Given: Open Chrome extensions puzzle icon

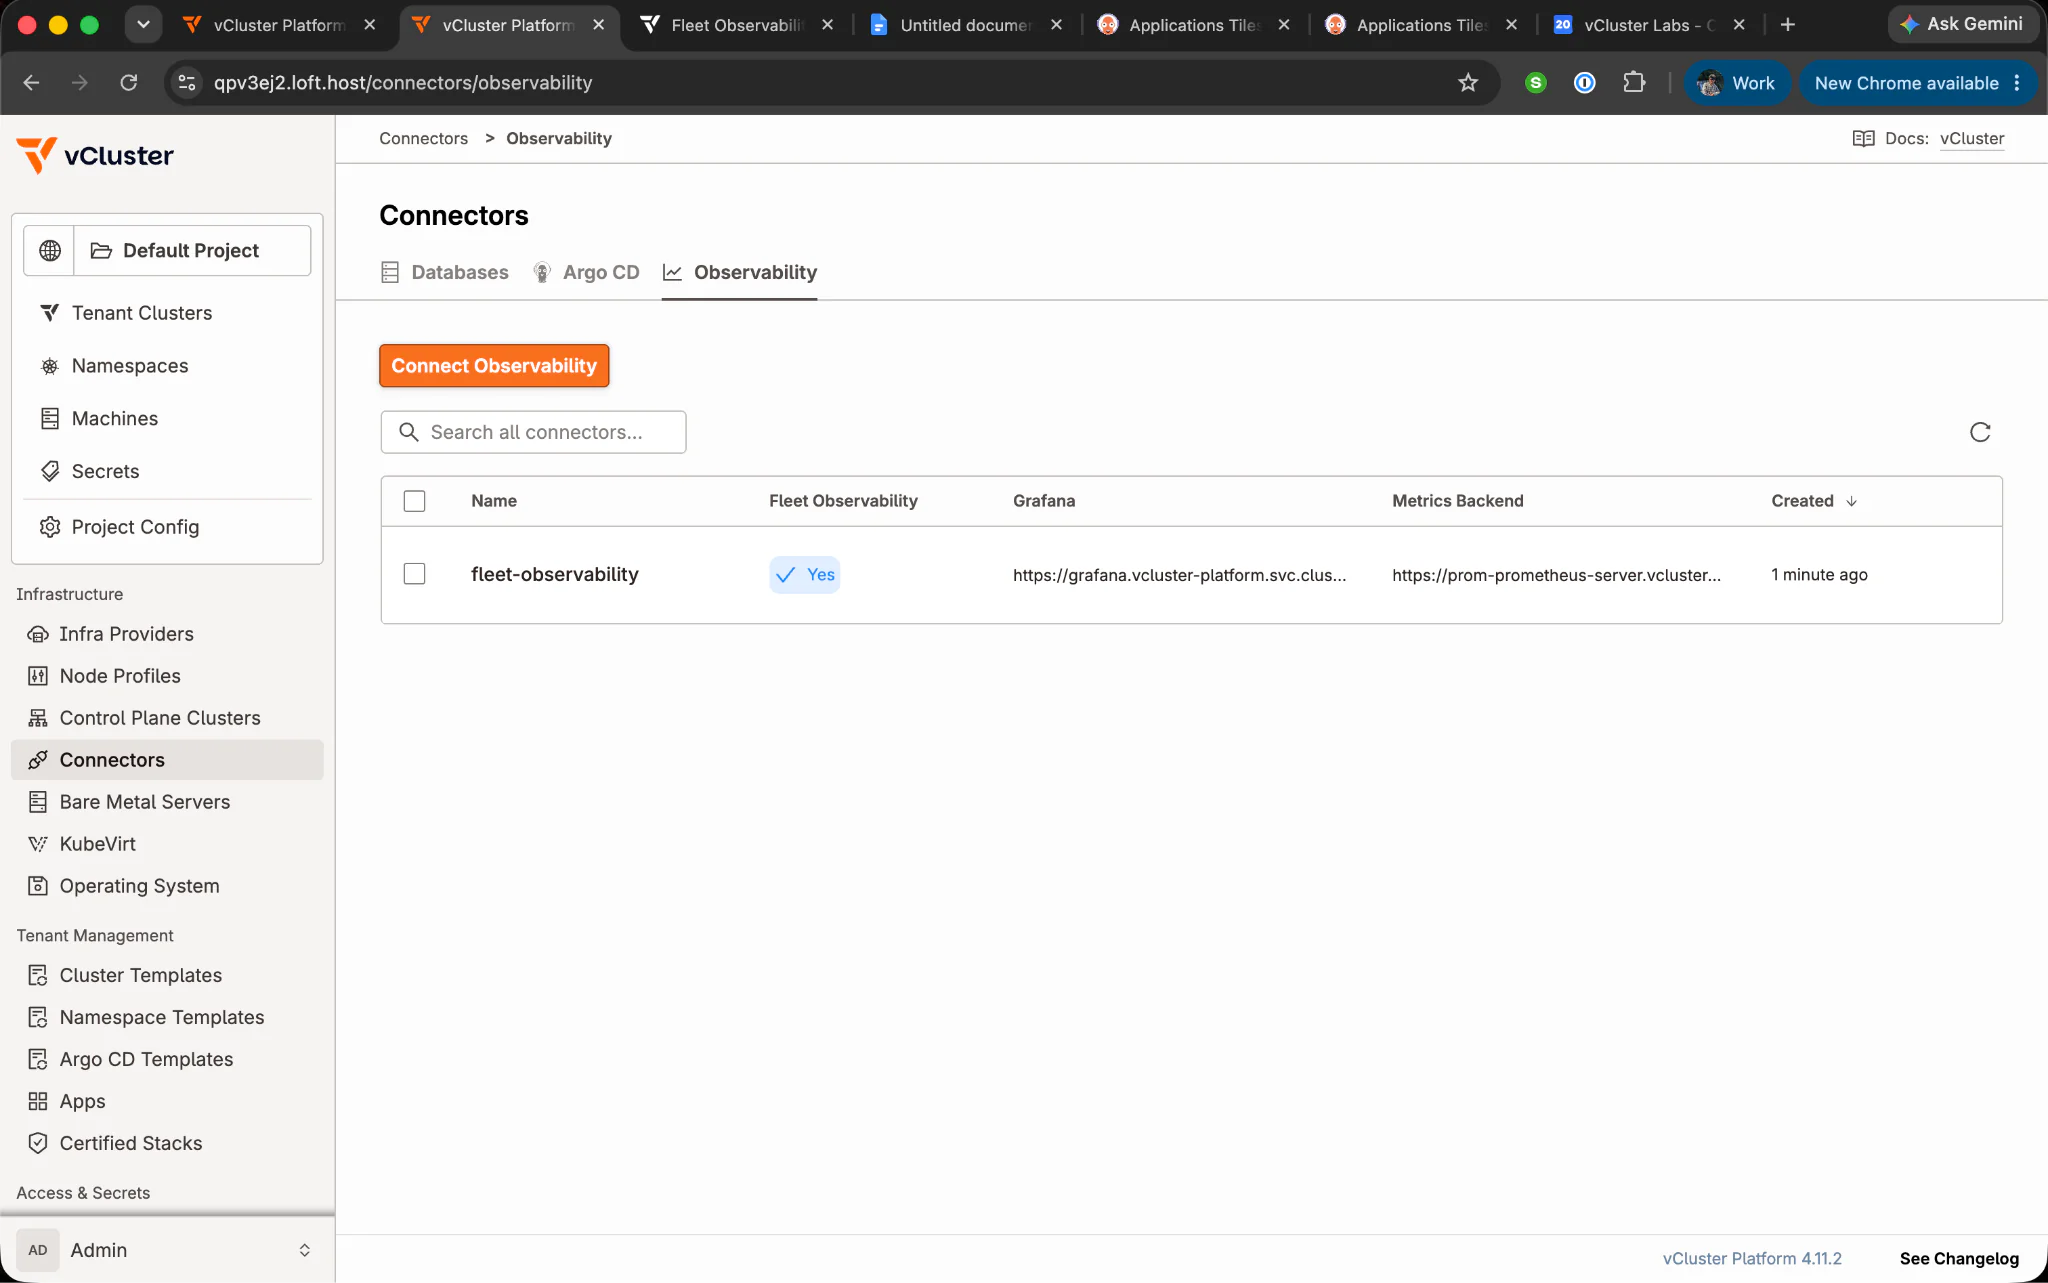Looking at the screenshot, I should [x=1634, y=83].
